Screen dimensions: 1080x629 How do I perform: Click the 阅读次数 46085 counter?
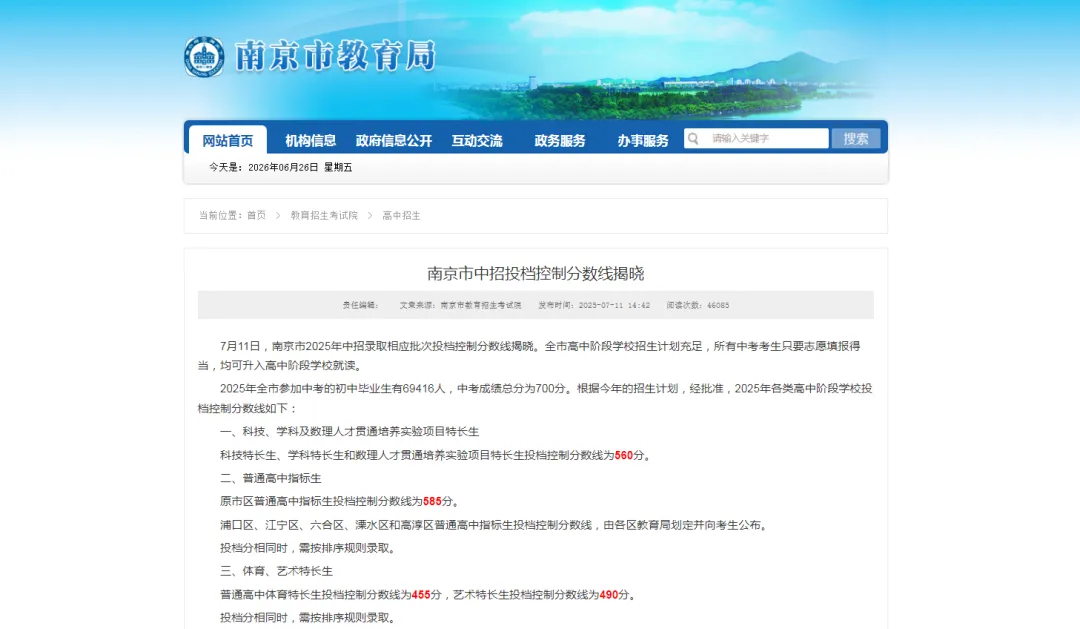pyautogui.click(x=698, y=305)
